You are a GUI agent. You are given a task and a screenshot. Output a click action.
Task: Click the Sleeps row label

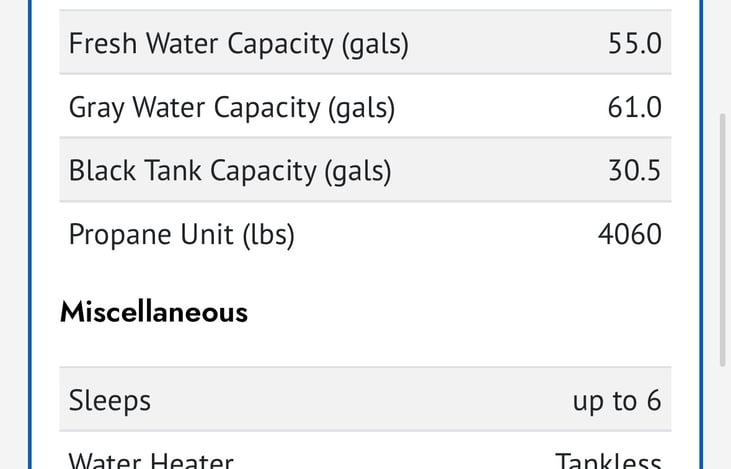pos(110,400)
